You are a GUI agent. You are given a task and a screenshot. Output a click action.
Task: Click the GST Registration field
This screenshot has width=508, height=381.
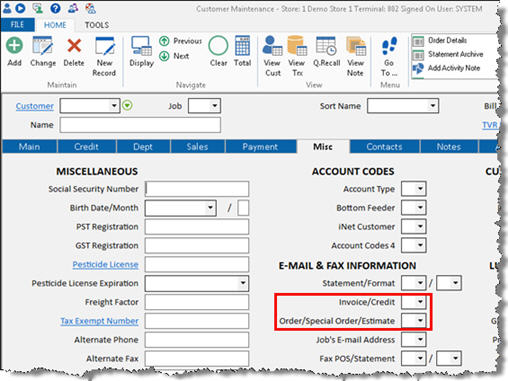(x=197, y=246)
